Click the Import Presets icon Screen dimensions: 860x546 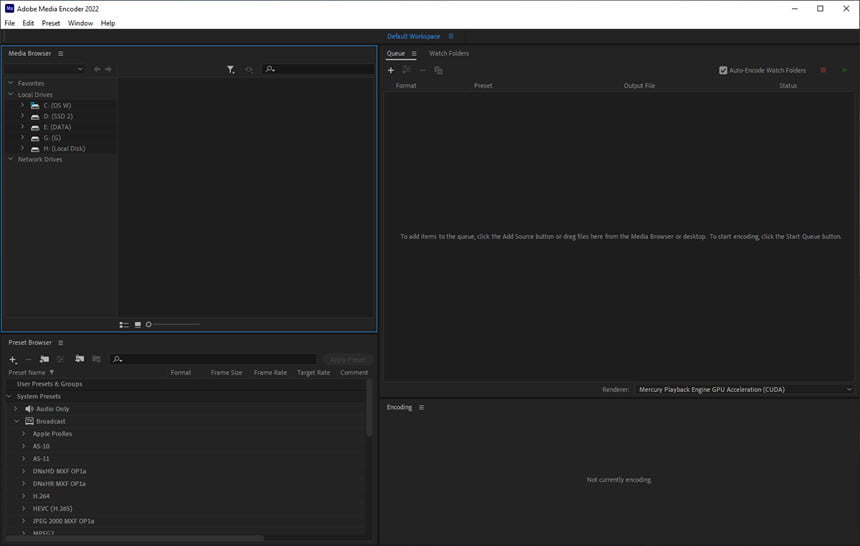click(80, 359)
